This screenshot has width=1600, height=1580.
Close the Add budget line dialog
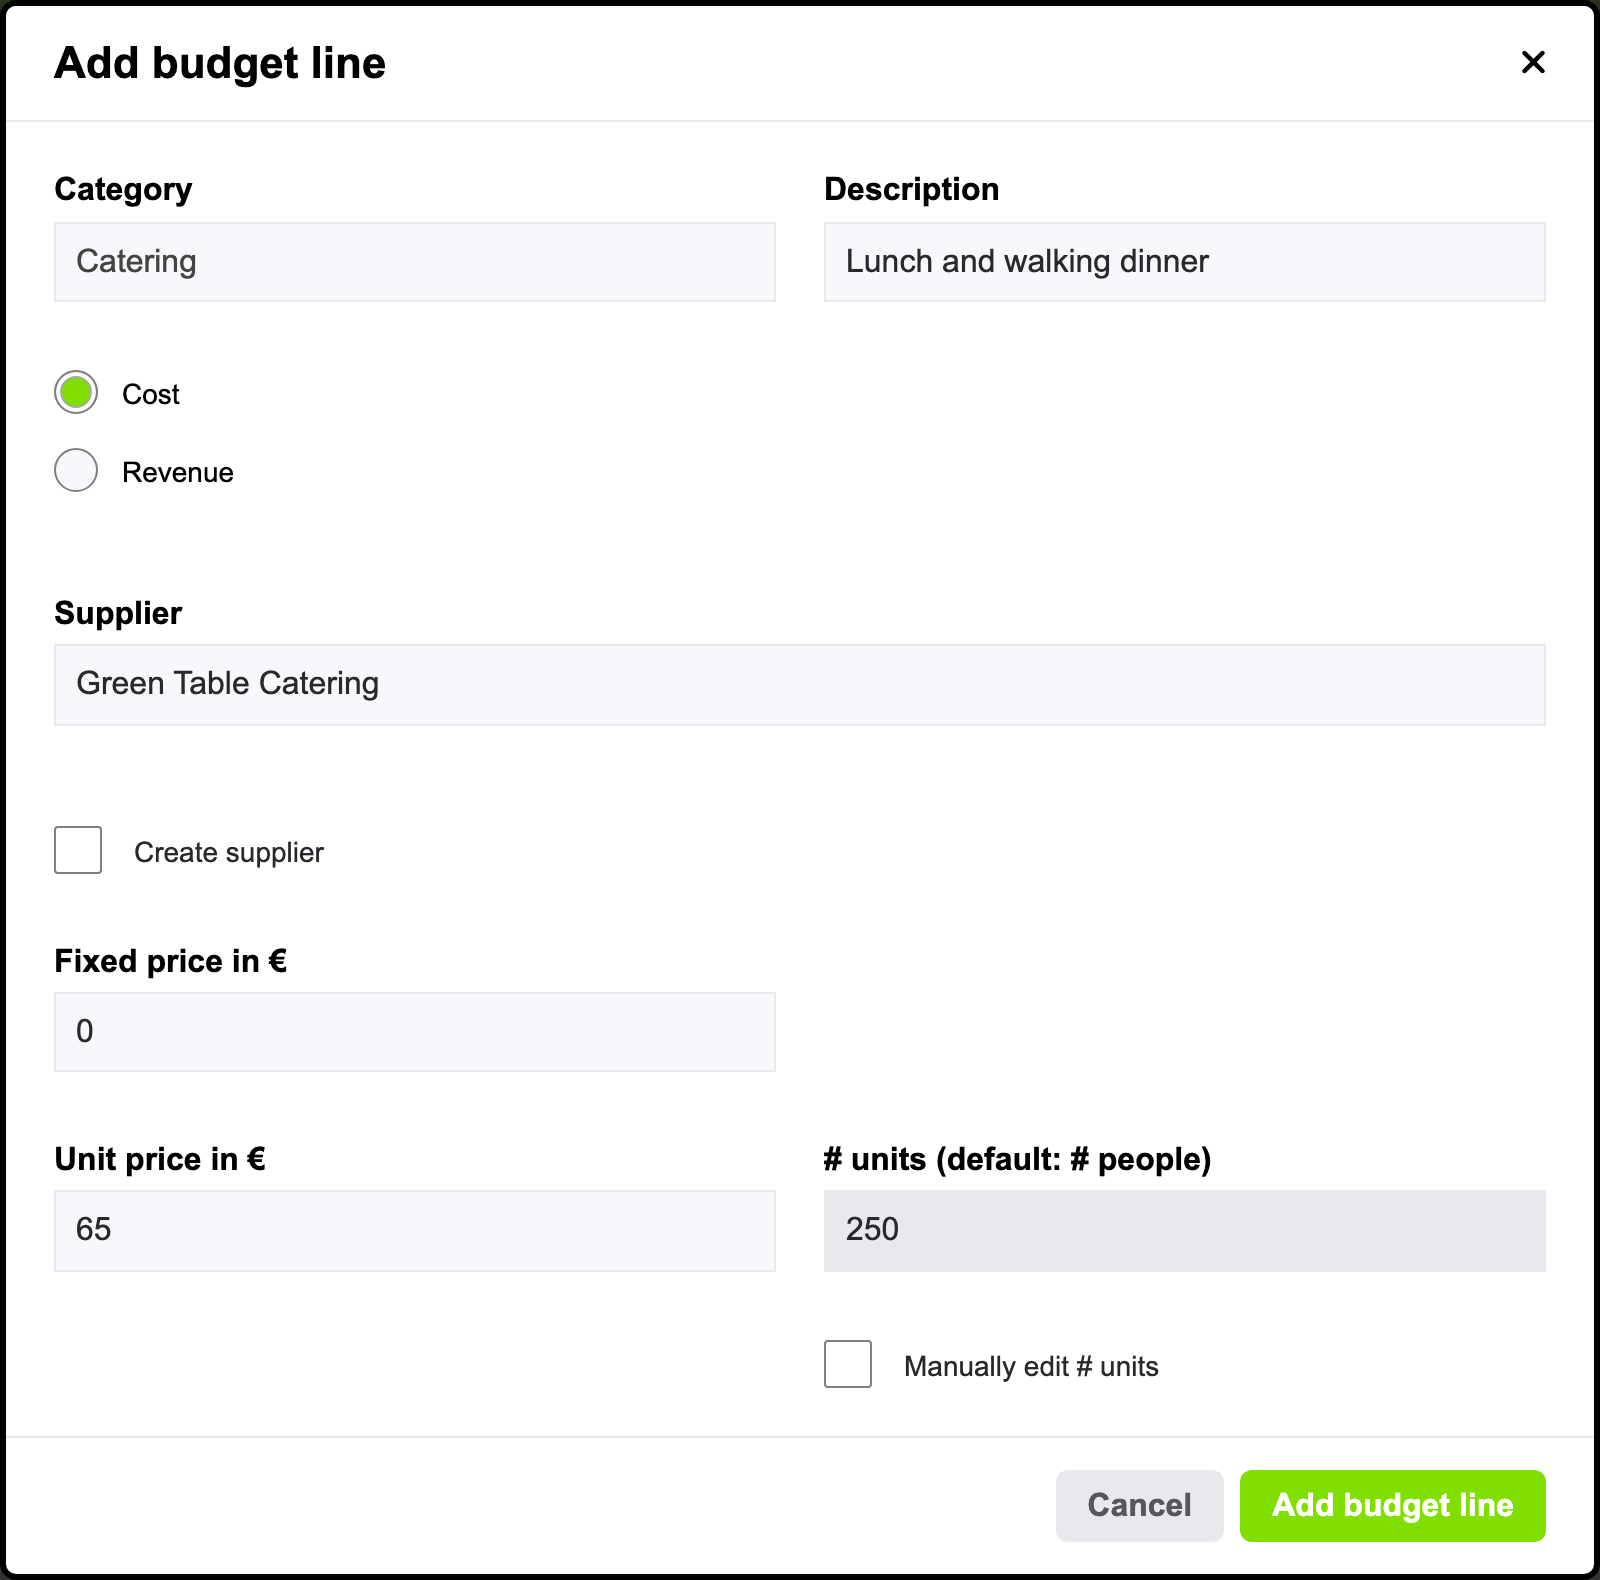tap(1533, 62)
